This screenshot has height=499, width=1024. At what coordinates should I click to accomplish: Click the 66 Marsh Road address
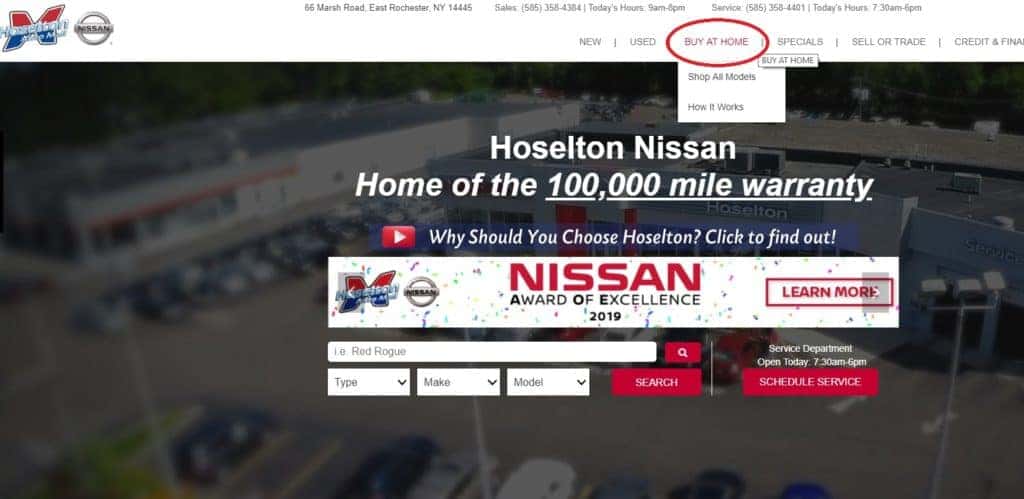tap(388, 8)
